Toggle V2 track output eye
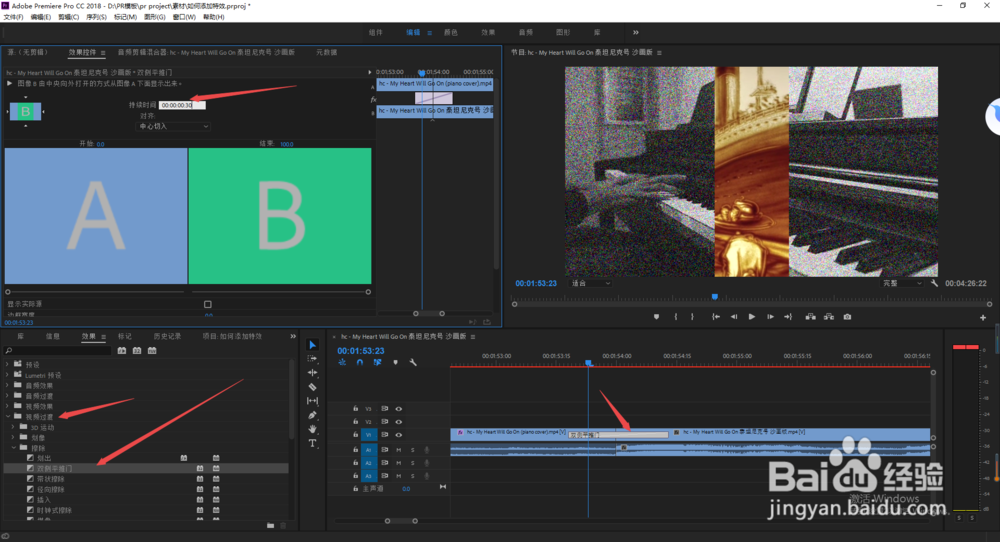Image resolution: width=1000 pixels, height=542 pixels. point(399,421)
